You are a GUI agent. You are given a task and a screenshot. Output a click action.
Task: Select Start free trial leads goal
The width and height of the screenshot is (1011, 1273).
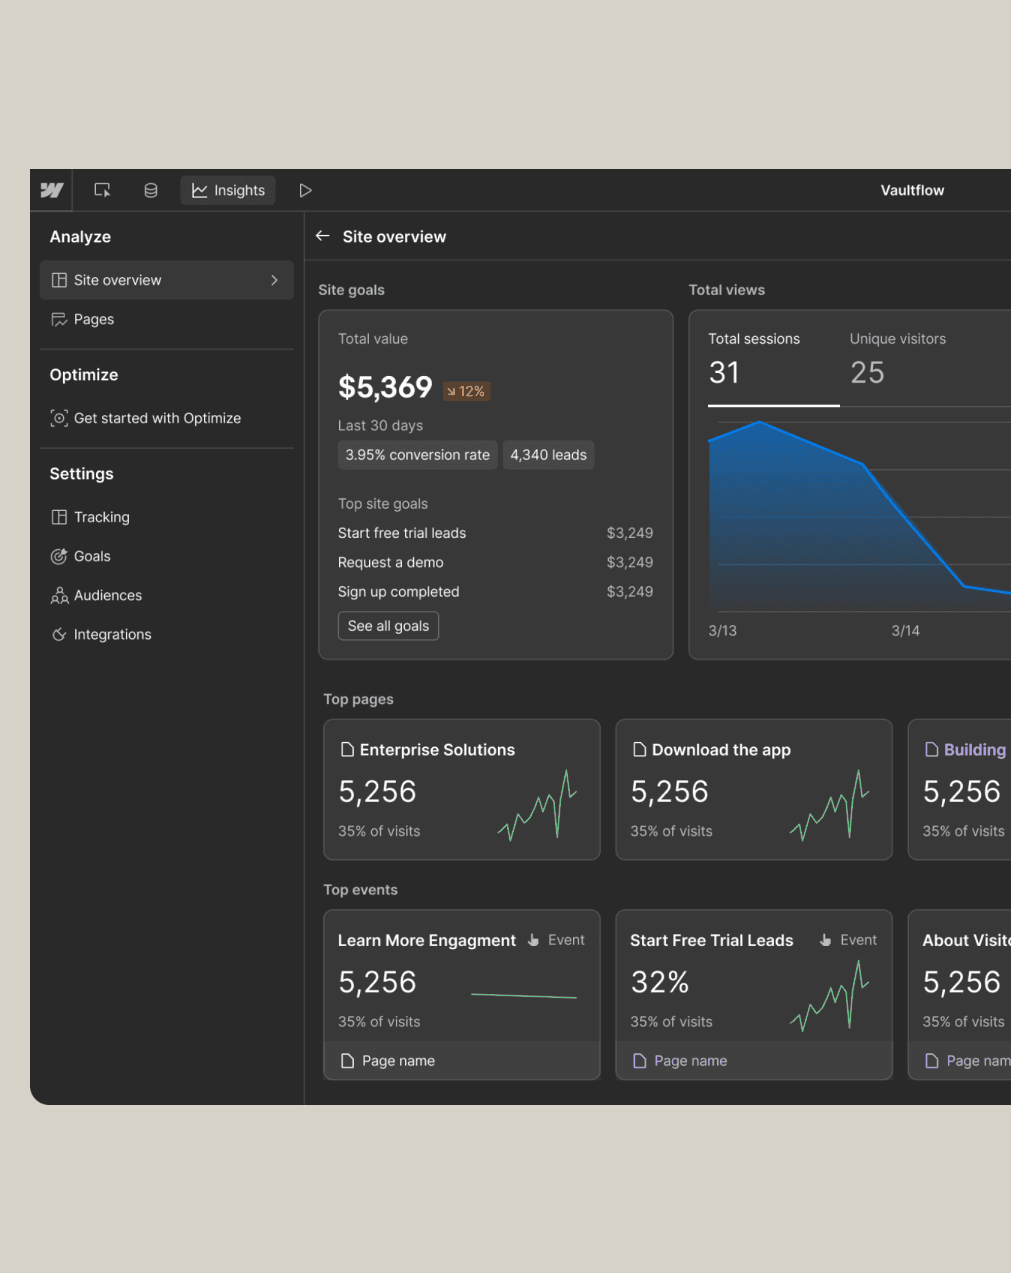(x=495, y=533)
